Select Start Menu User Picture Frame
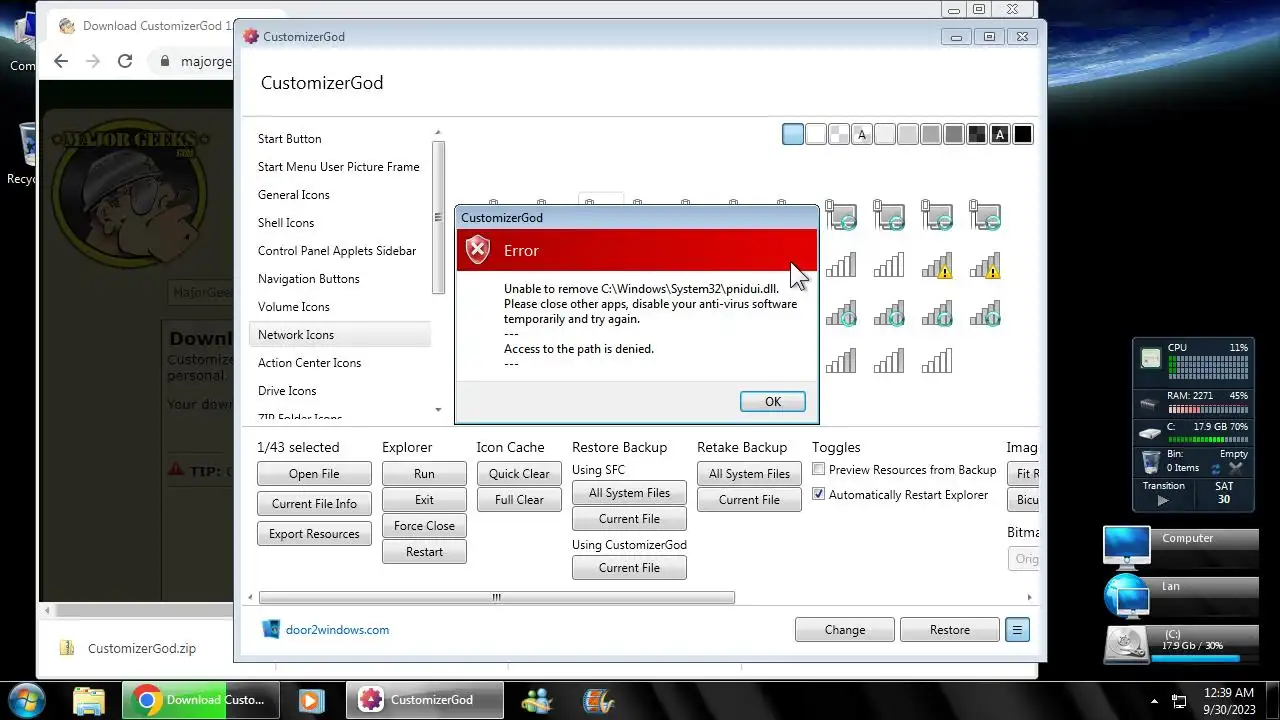The width and height of the screenshot is (1280, 720). (x=338, y=167)
